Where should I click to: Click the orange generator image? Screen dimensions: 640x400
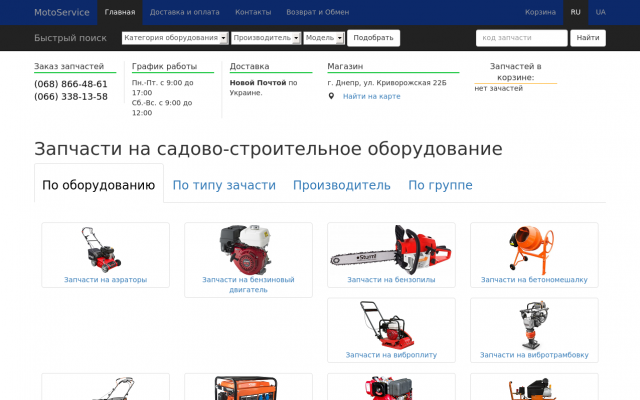tap(246, 388)
